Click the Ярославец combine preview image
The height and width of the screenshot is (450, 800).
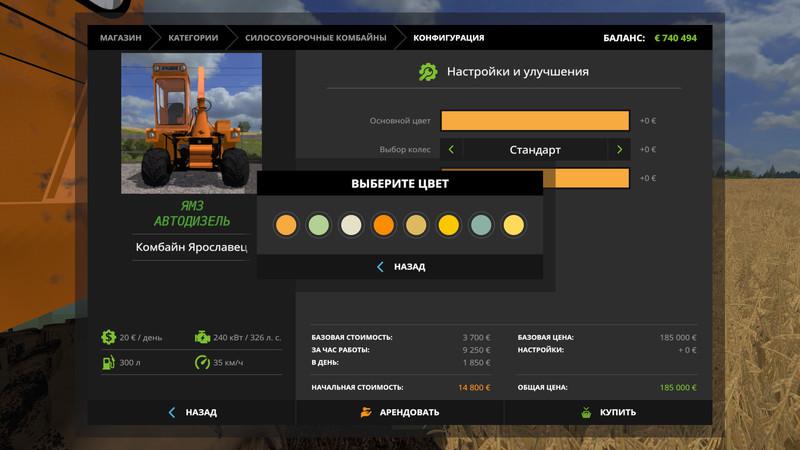(x=191, y=123)
